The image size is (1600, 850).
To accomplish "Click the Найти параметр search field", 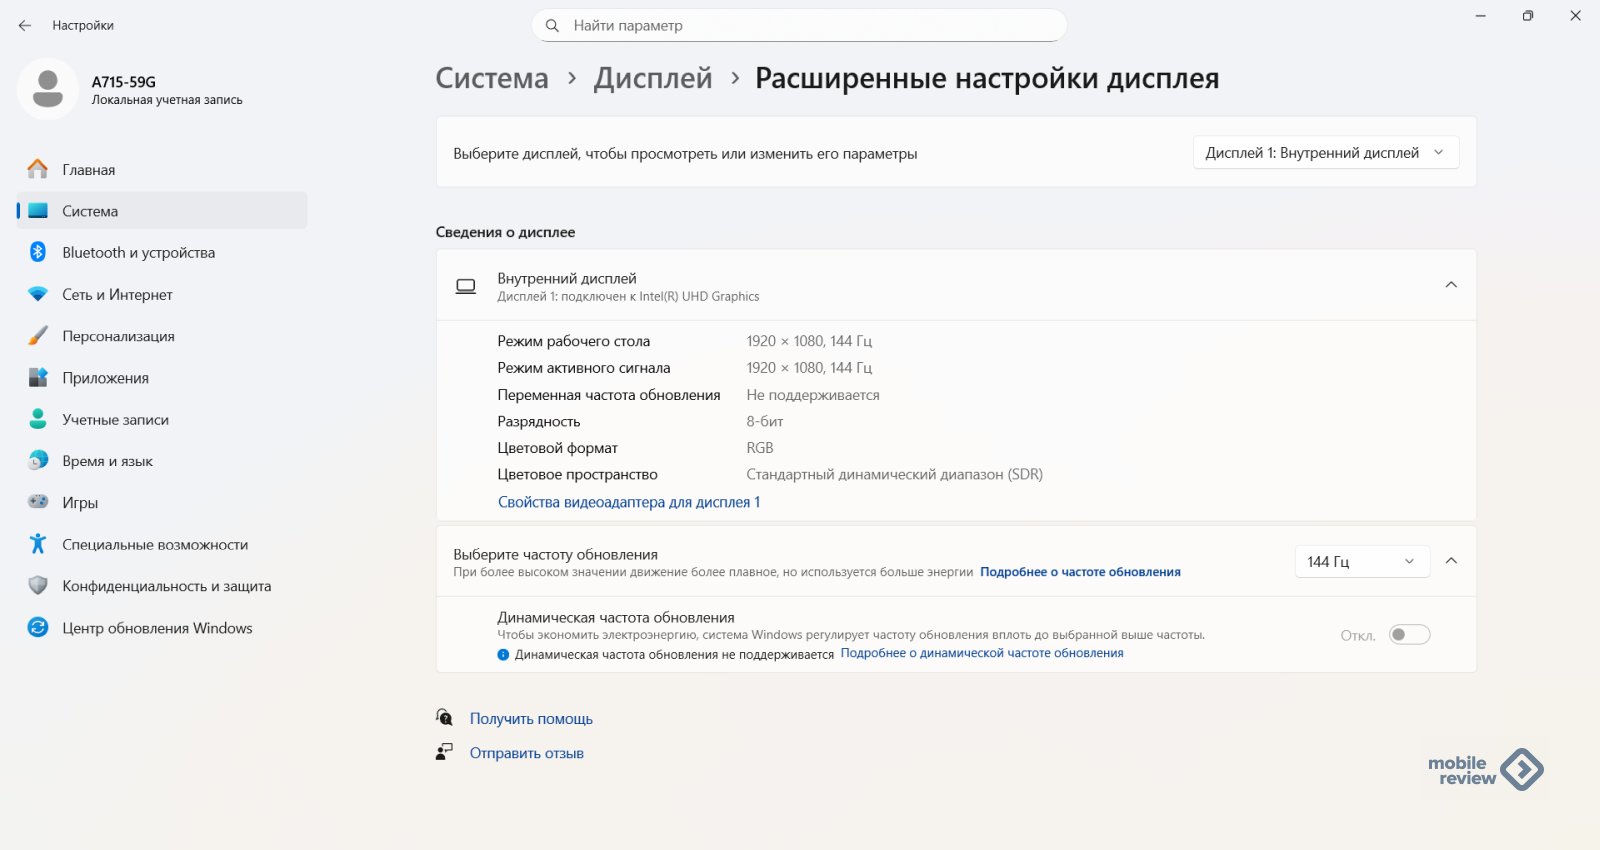I will coord(800,26).
